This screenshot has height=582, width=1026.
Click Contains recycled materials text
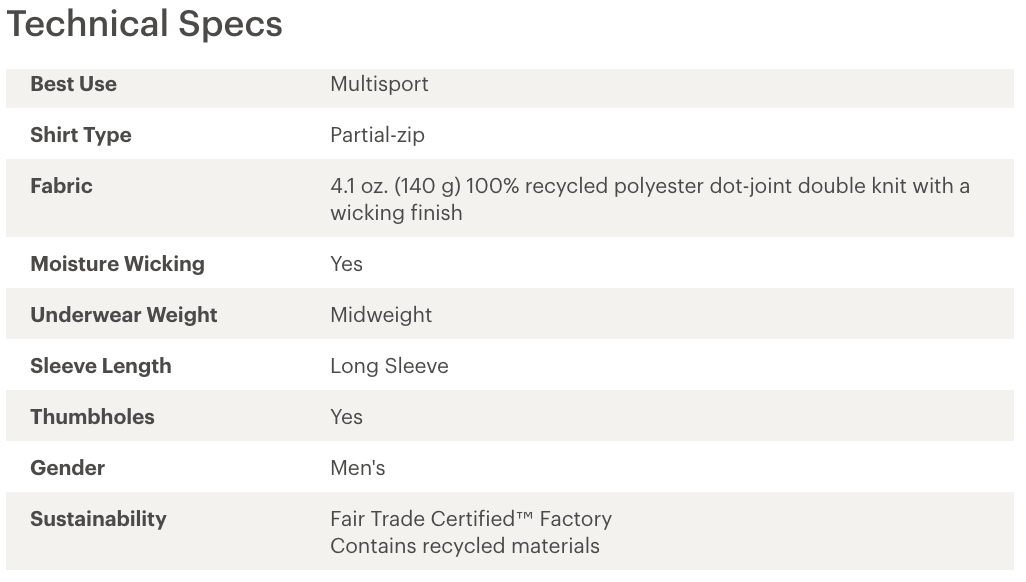[x=465, y=546]
